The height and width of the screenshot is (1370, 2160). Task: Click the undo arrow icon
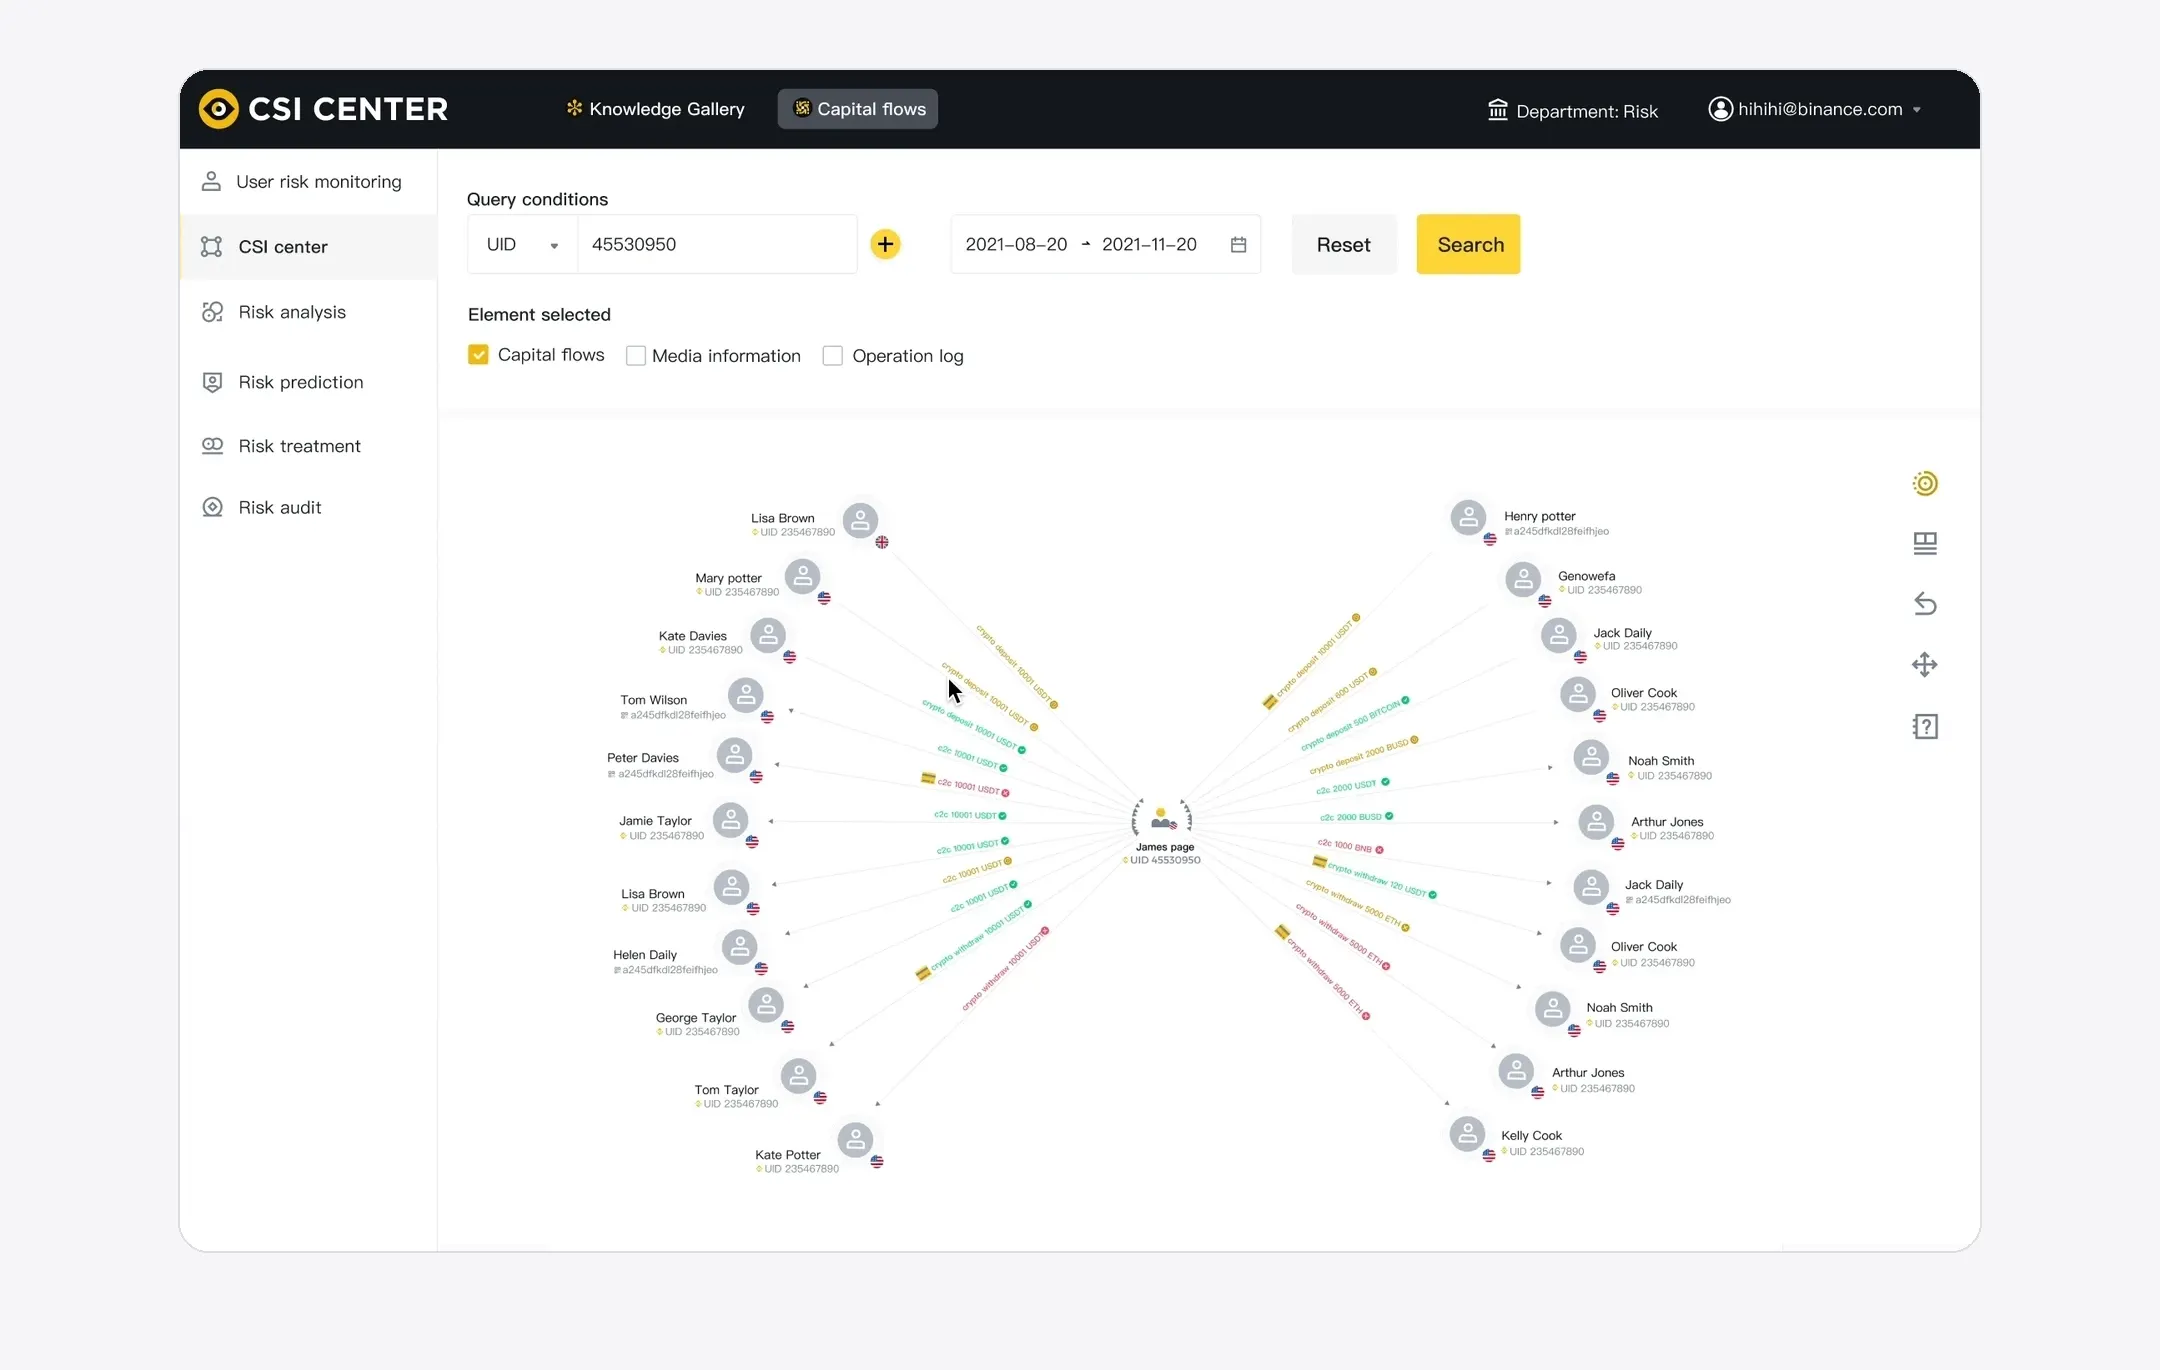point(1925,604)
